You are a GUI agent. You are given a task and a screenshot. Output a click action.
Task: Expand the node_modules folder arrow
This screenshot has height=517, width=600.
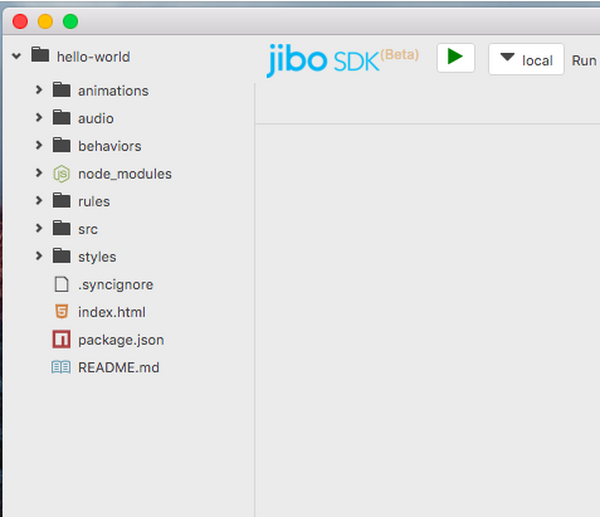(x=39, y=173)
